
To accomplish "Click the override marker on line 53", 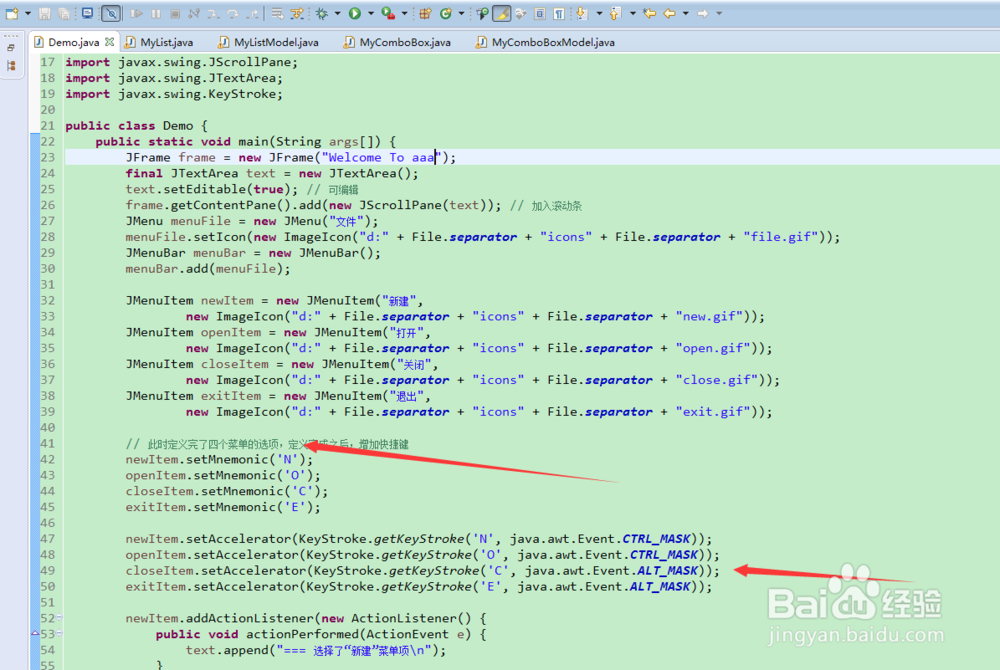I will [x=35, y=633].
